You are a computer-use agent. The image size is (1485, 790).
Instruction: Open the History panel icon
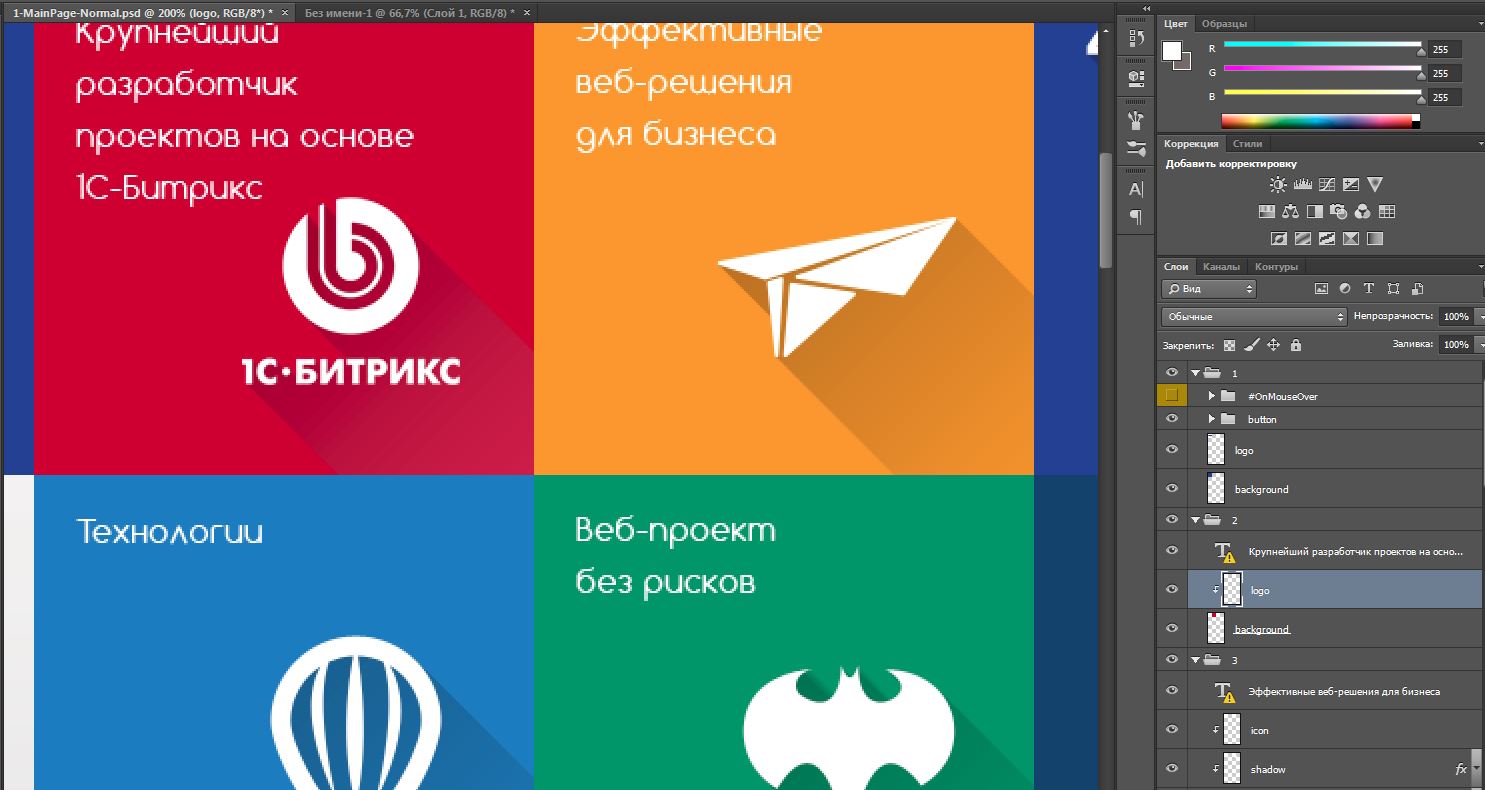1136,39
